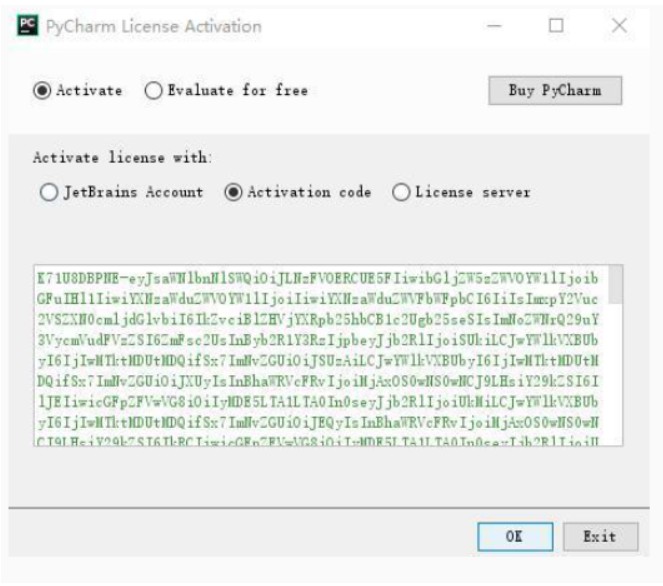Click the PyCharm logo icon in title bar
The width and height of the screenshot is (663, 586).
pos(27,26)
